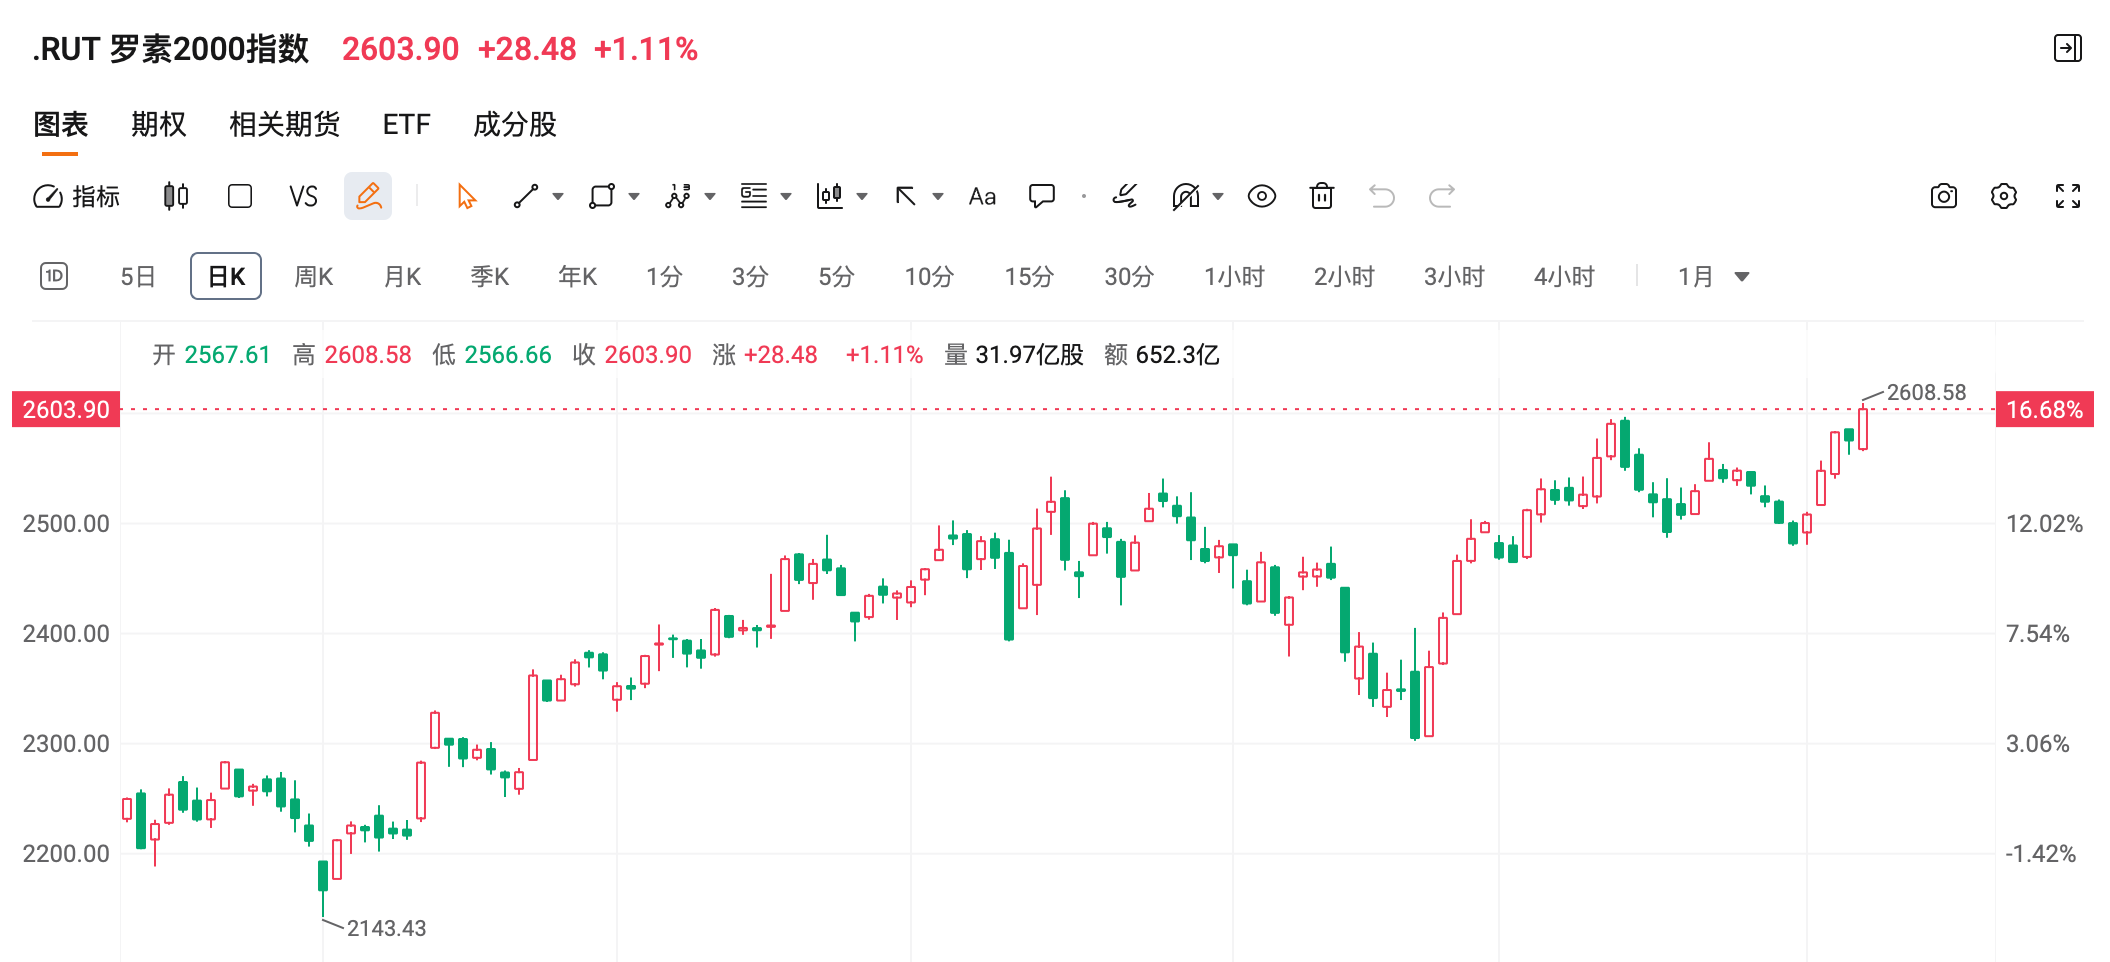Click the 16.68% percentage axis label
Screen dimensions: 2110x962
pyautogui.click(x=2045, y=410)
